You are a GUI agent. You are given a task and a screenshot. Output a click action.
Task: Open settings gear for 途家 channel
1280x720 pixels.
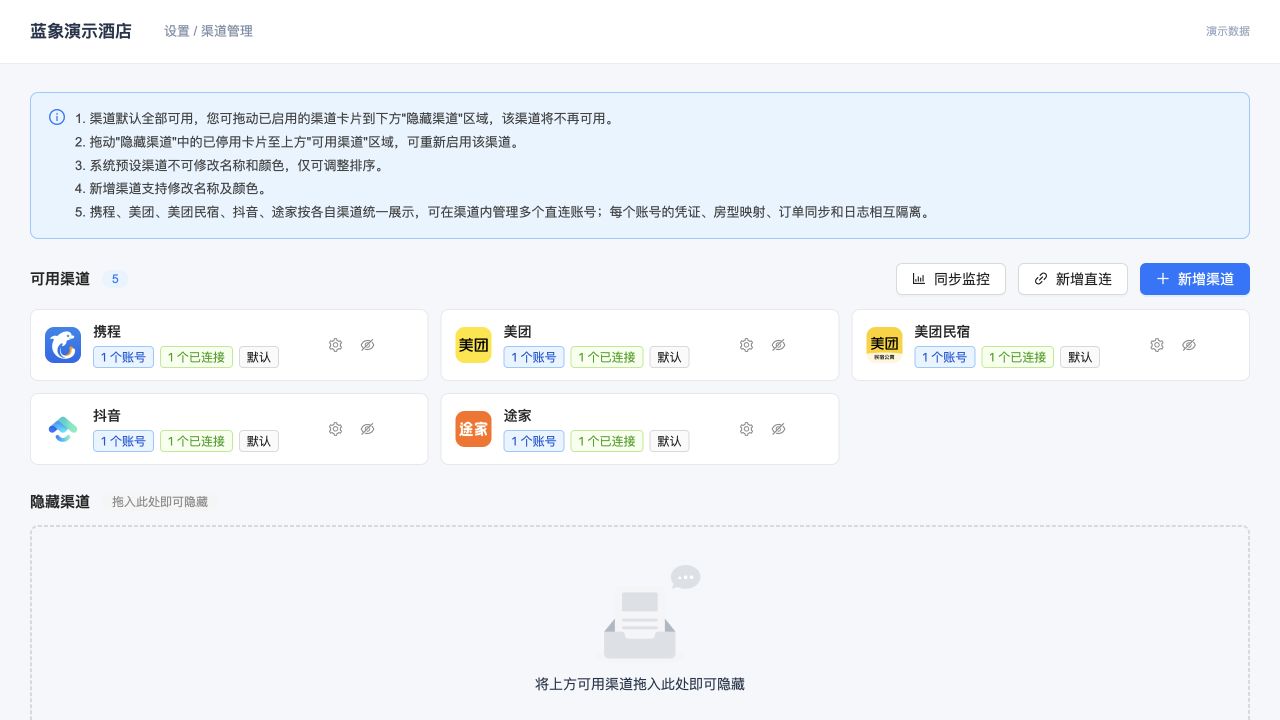click(x=746, y=429)
